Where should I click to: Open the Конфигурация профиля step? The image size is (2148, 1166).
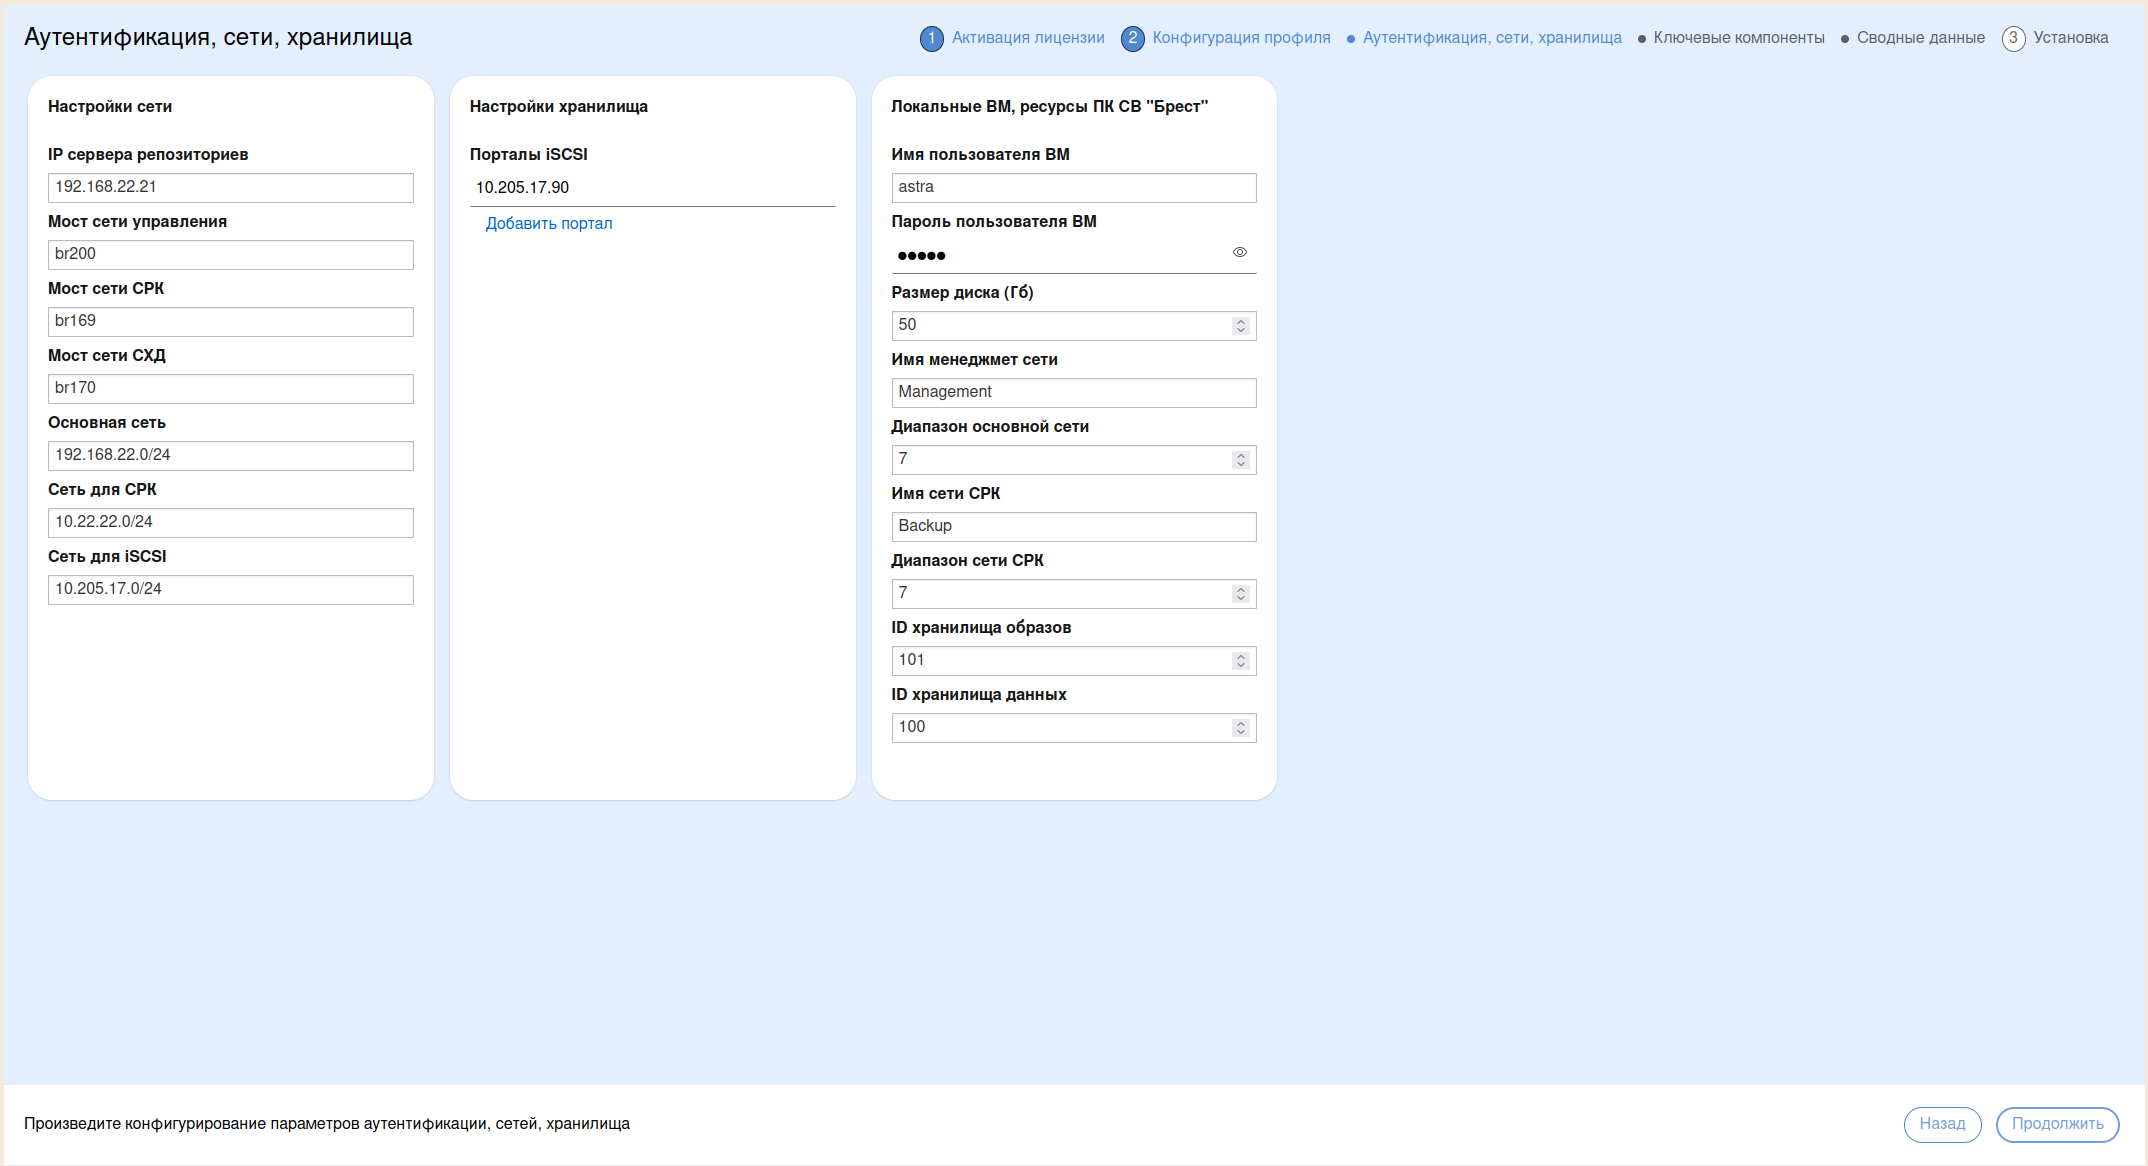tap(1241, 38)
